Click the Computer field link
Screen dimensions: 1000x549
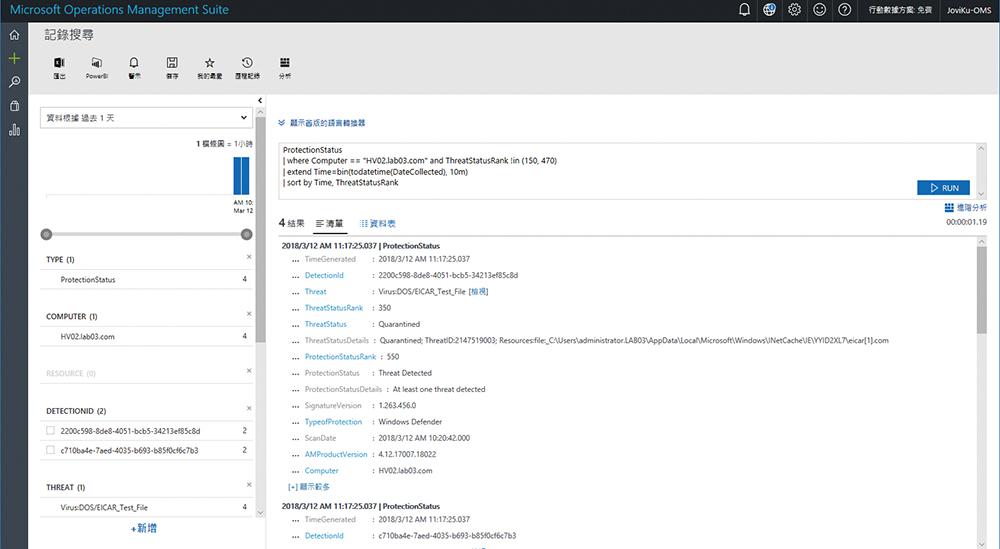321,471
